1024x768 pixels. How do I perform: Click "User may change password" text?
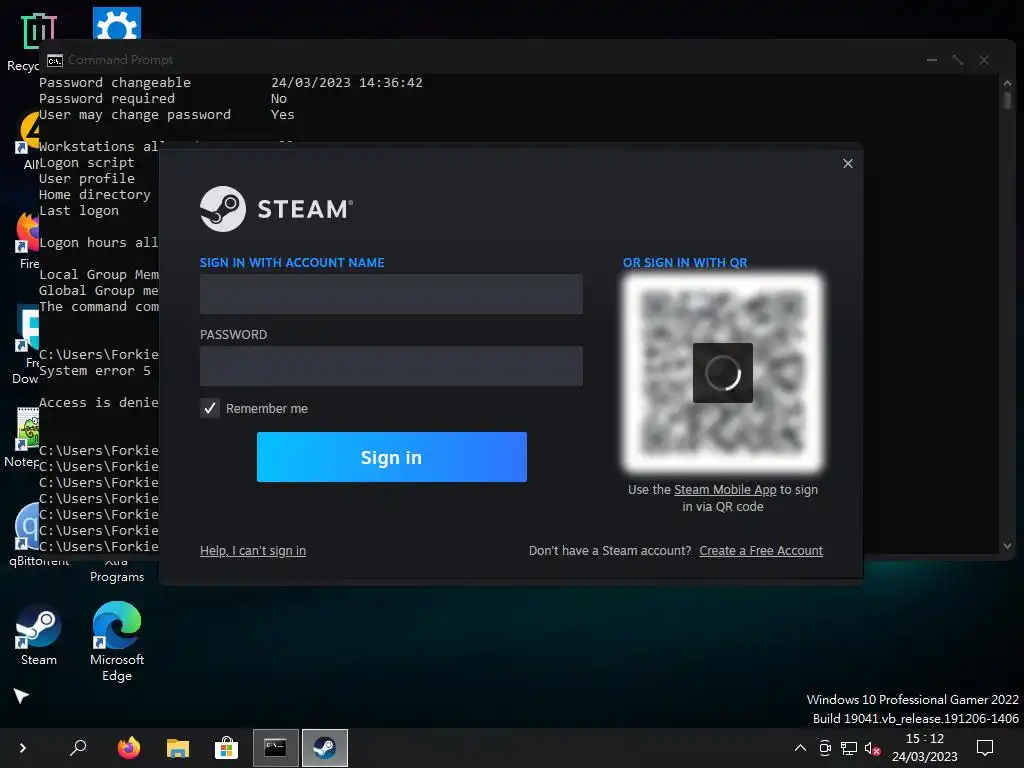pyautogui.click(x=135, y=115)
